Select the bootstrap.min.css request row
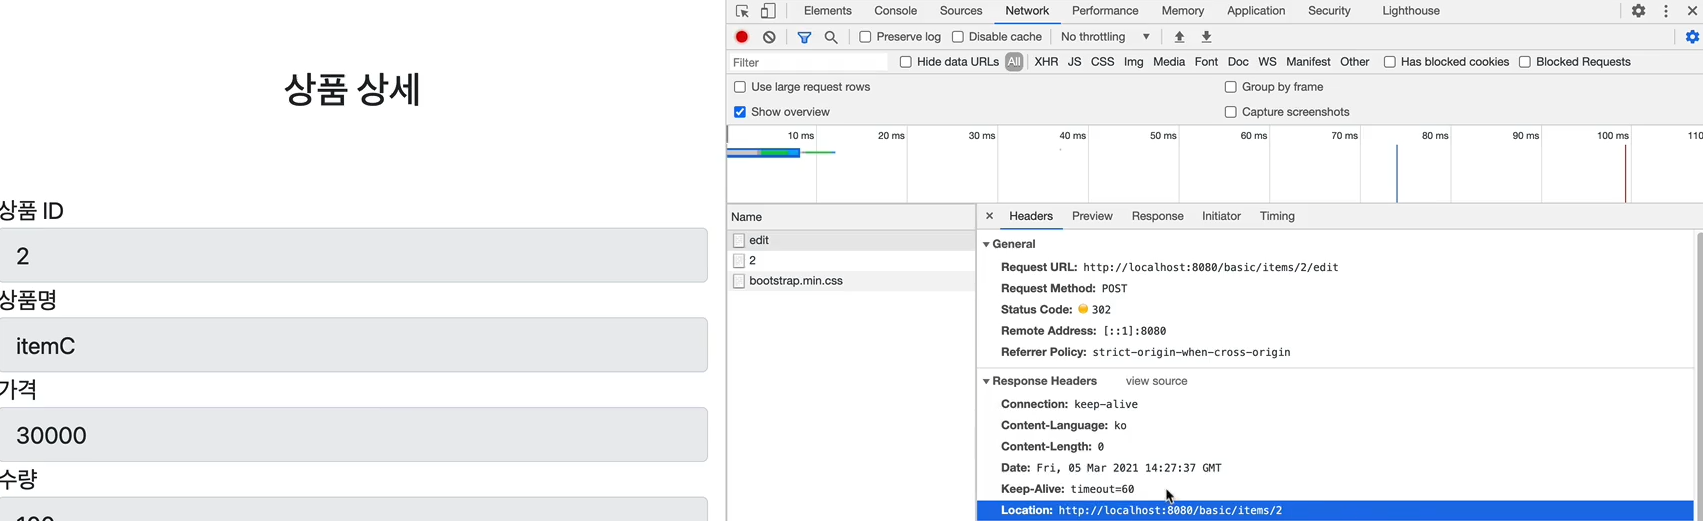Screen dimensions: 1703x521 coord(851,281)
